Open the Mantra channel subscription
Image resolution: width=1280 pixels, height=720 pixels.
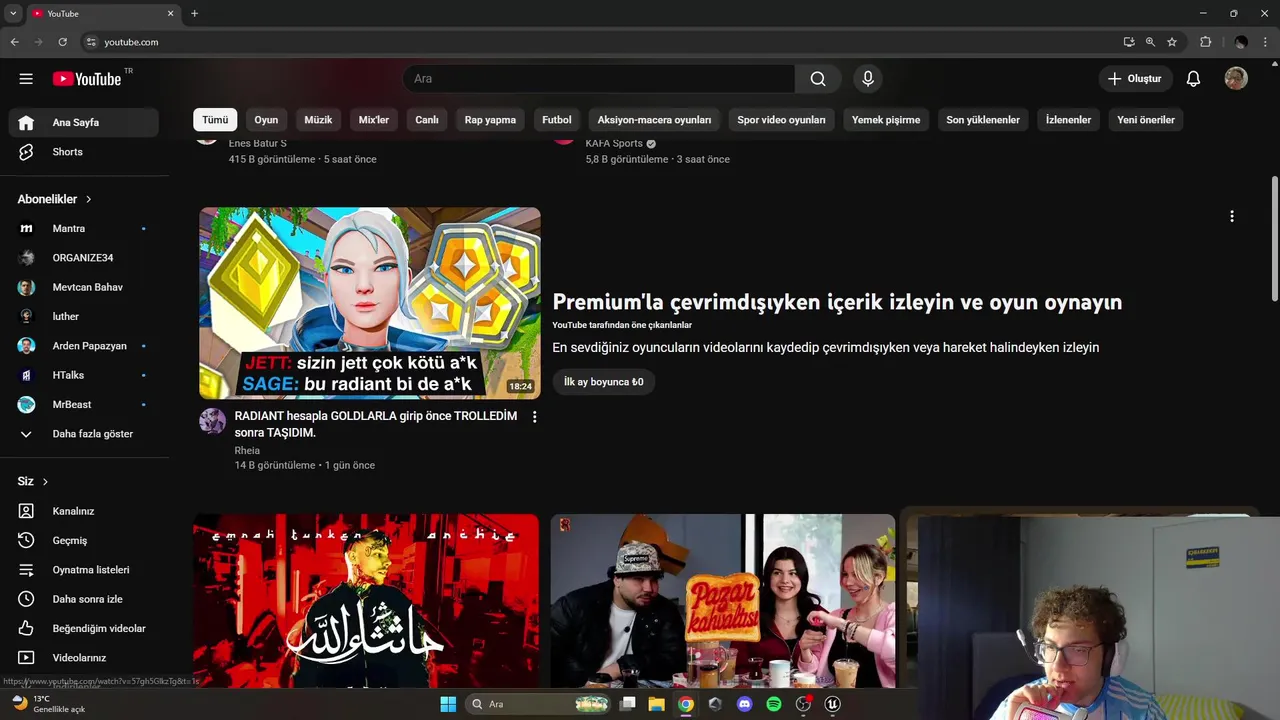(x=84, y=229)
